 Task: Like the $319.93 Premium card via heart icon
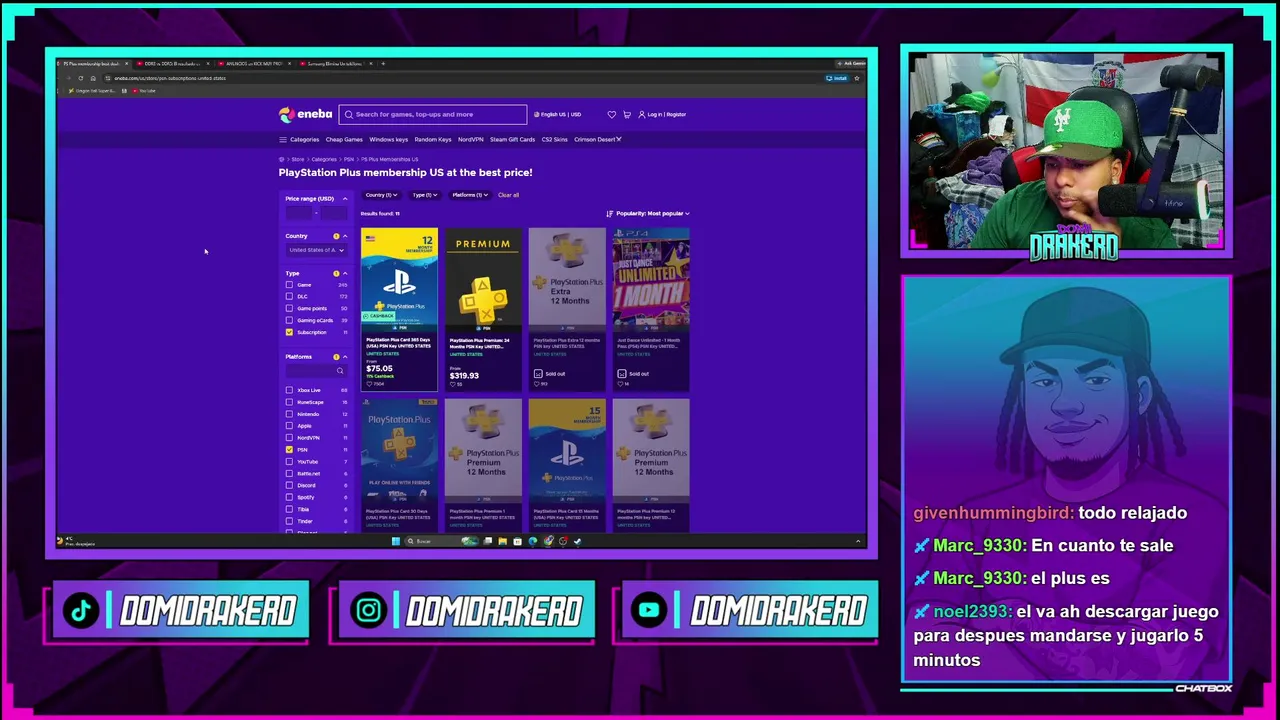pyautogui.click(x=452, y=384)
